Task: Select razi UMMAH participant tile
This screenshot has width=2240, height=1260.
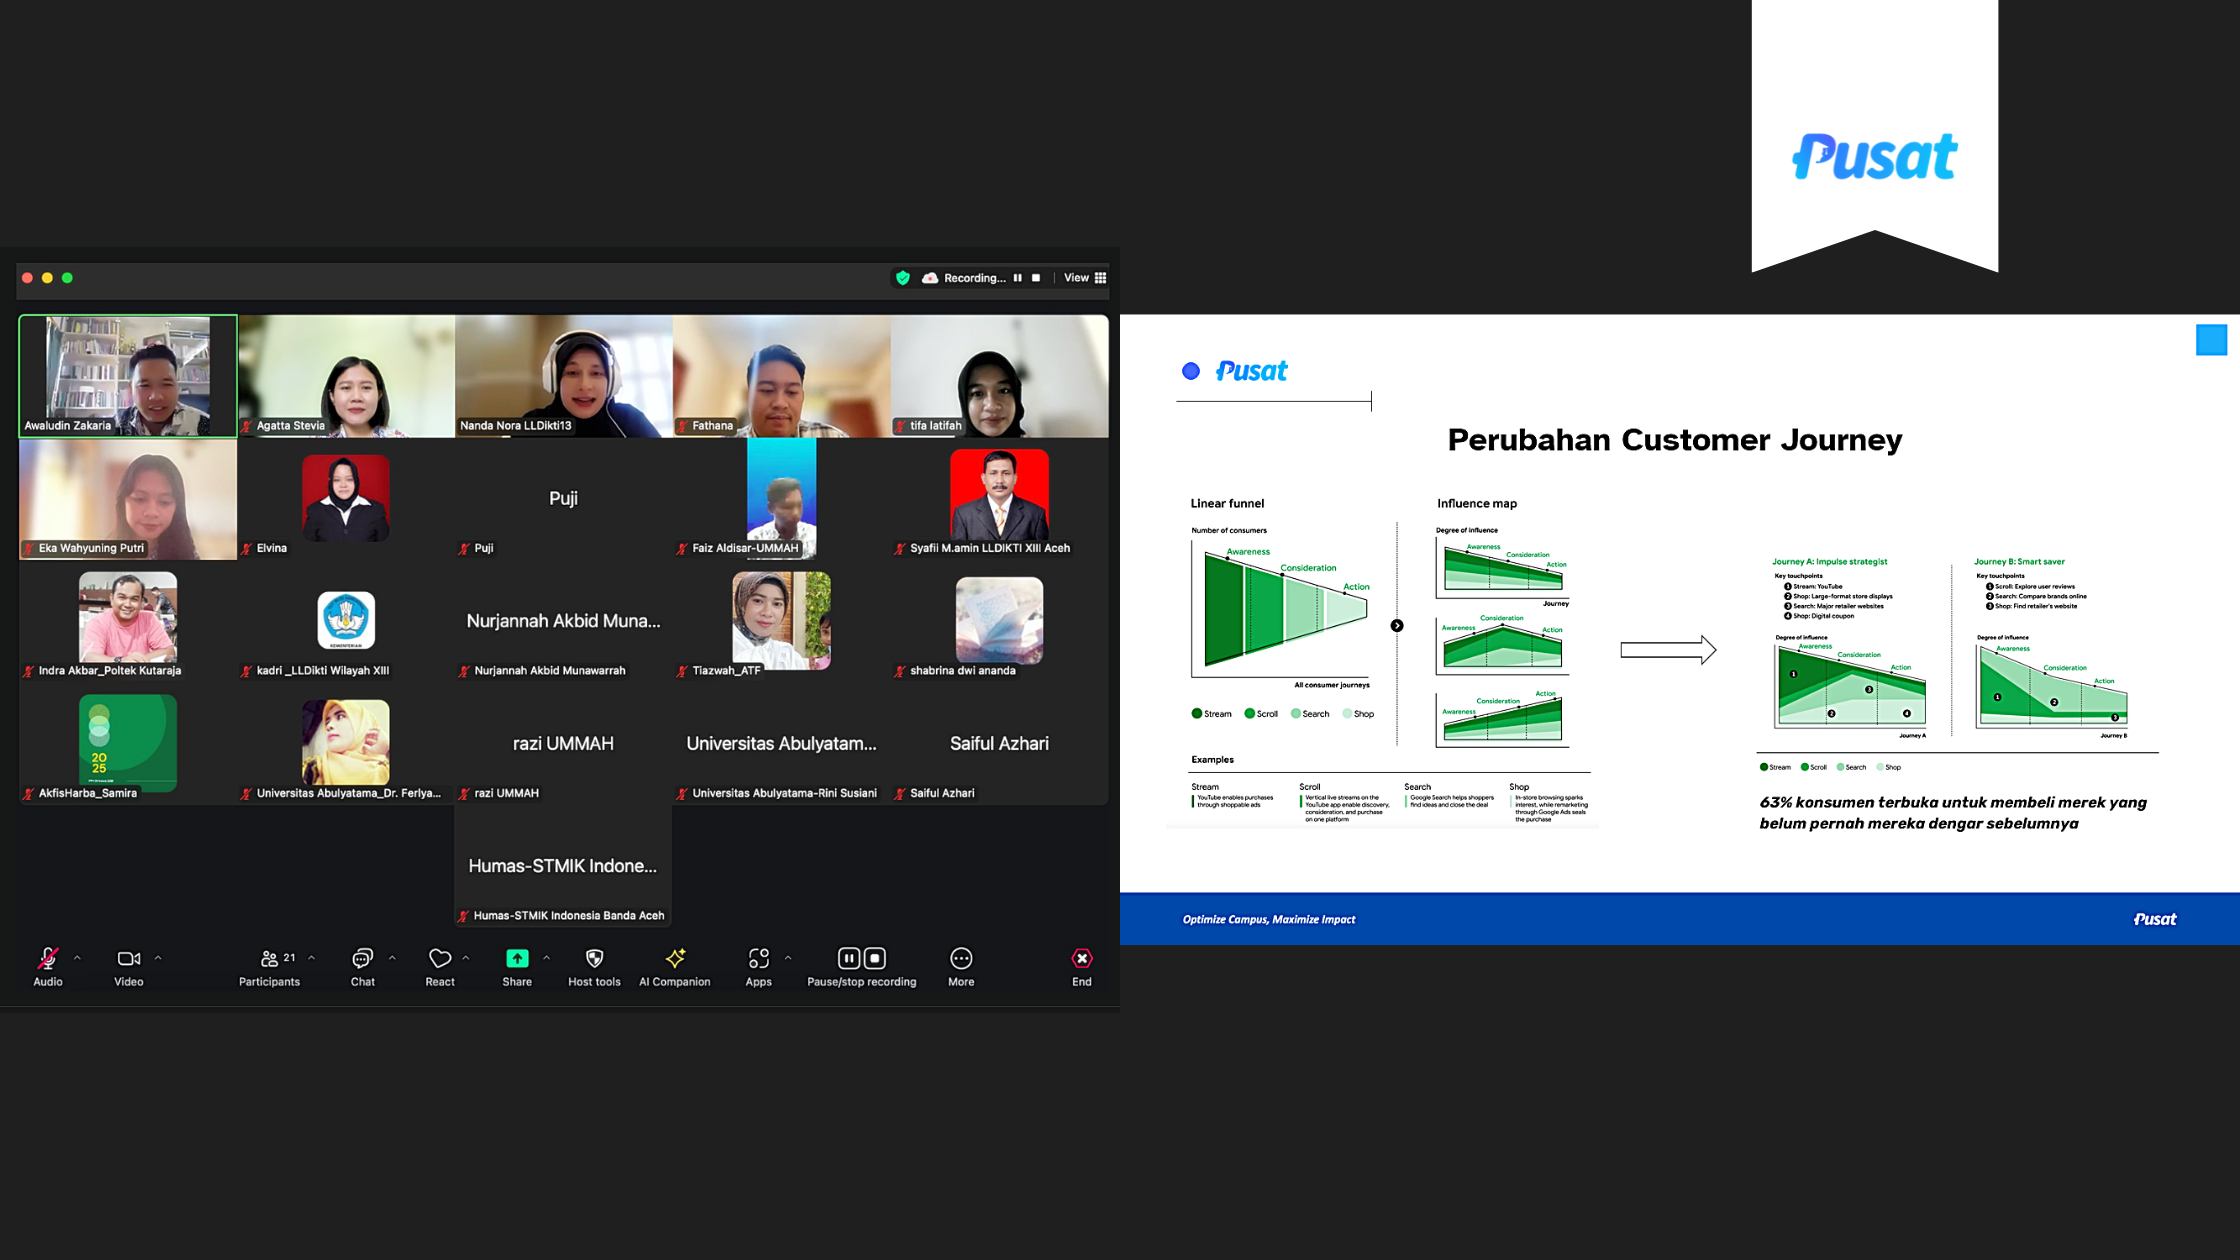Action: click(x=564, y=744)
